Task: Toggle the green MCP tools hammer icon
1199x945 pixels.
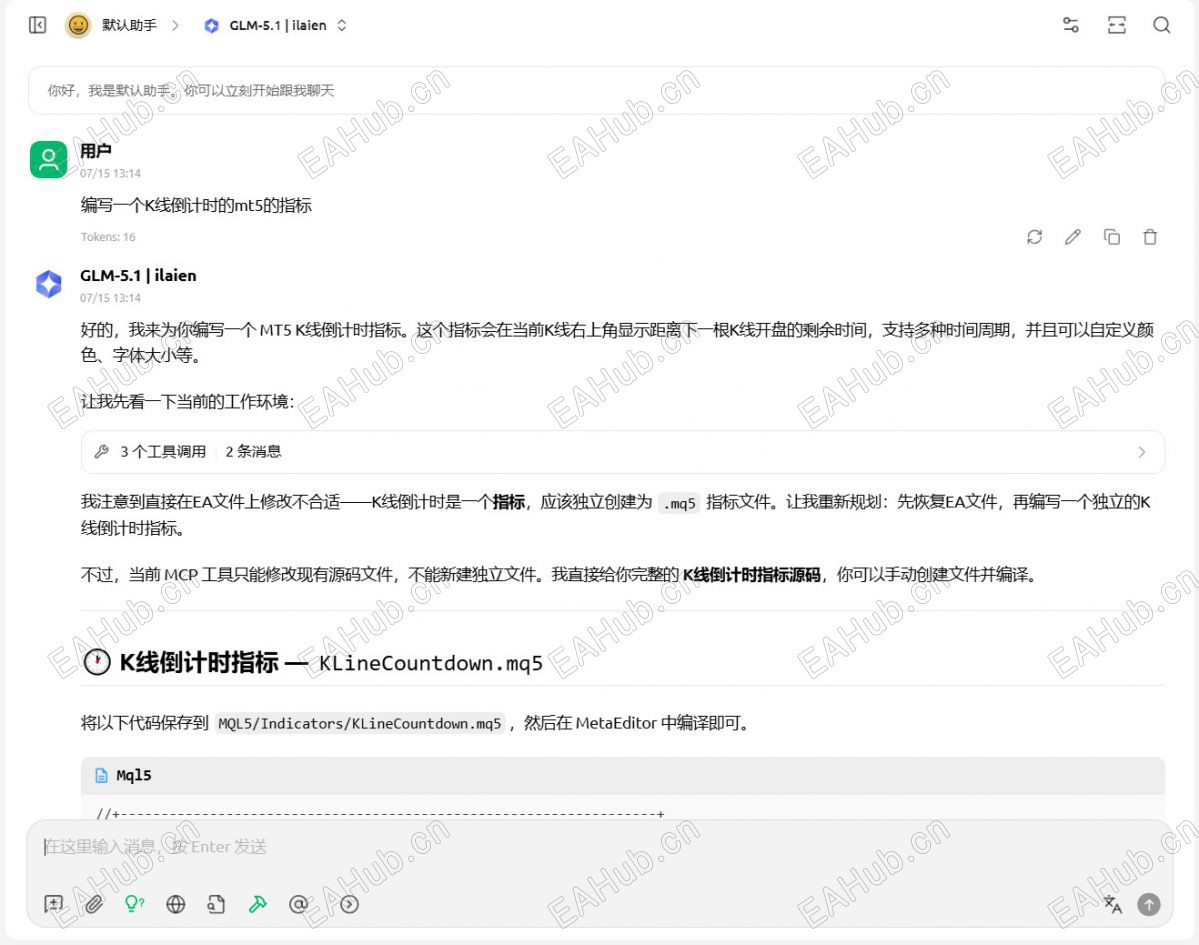Action: point(258,904)
